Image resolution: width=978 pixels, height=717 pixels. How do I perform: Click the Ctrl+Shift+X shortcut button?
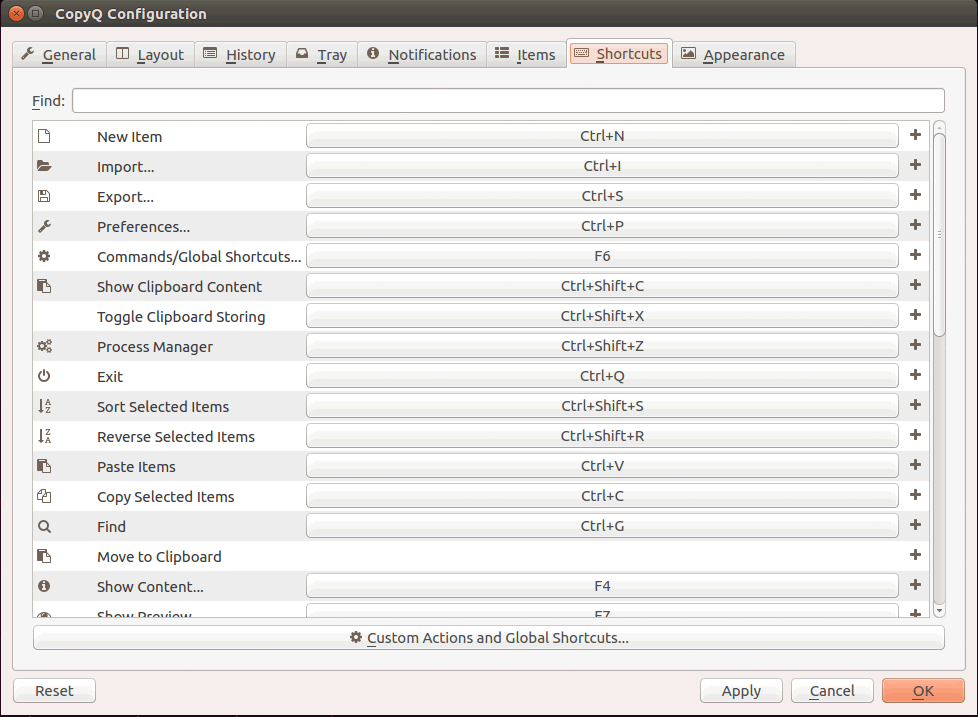(x=602, y=315)
